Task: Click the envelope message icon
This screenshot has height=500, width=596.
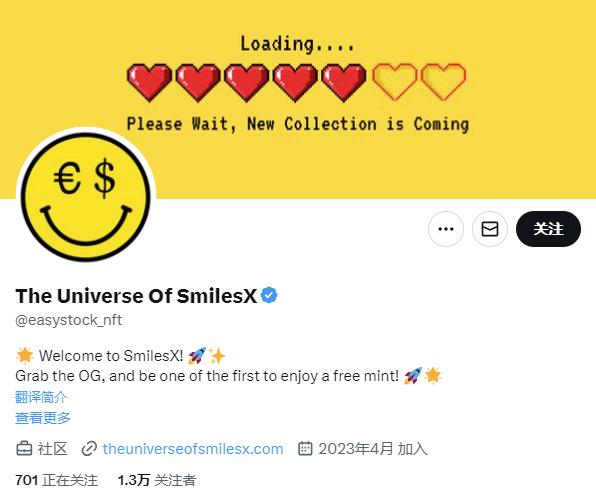Action: (x=490, y=229)
